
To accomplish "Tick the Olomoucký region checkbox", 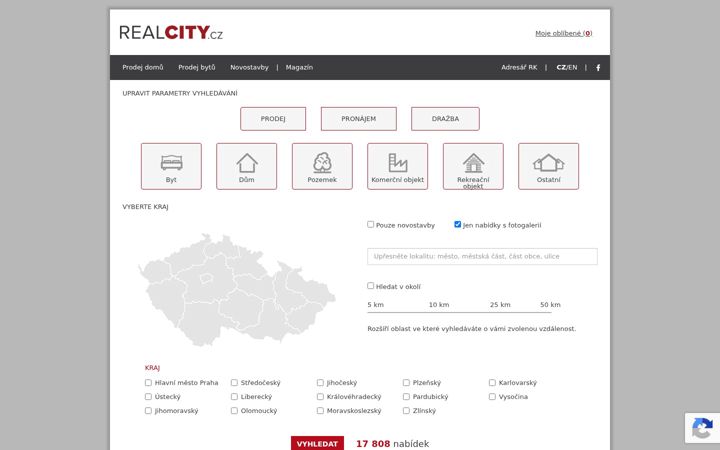I will click(234, 411).
